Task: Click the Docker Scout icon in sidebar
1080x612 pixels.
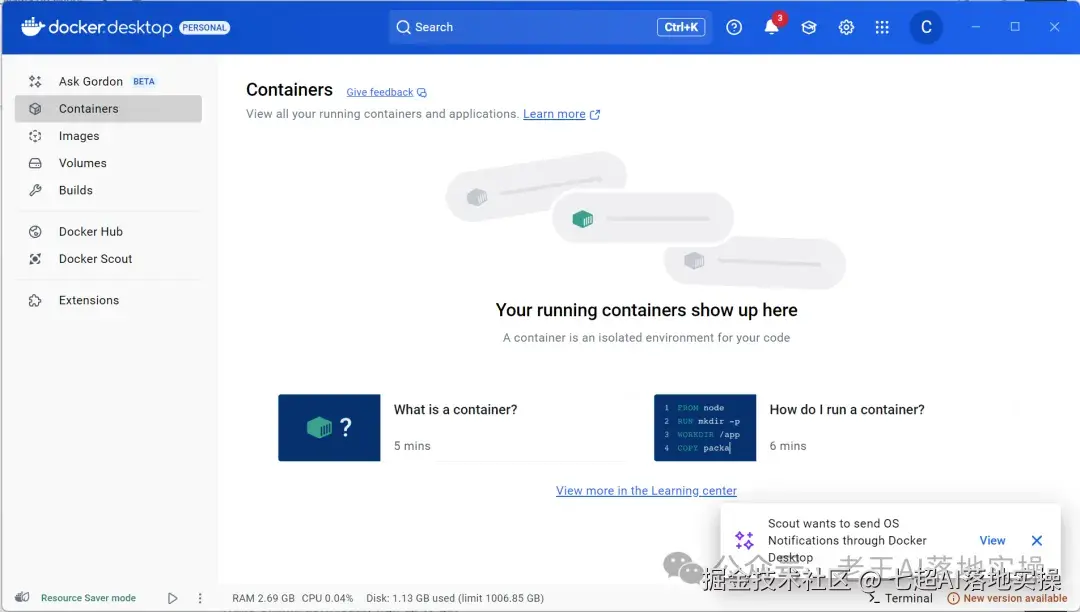Action: point(35,259)
